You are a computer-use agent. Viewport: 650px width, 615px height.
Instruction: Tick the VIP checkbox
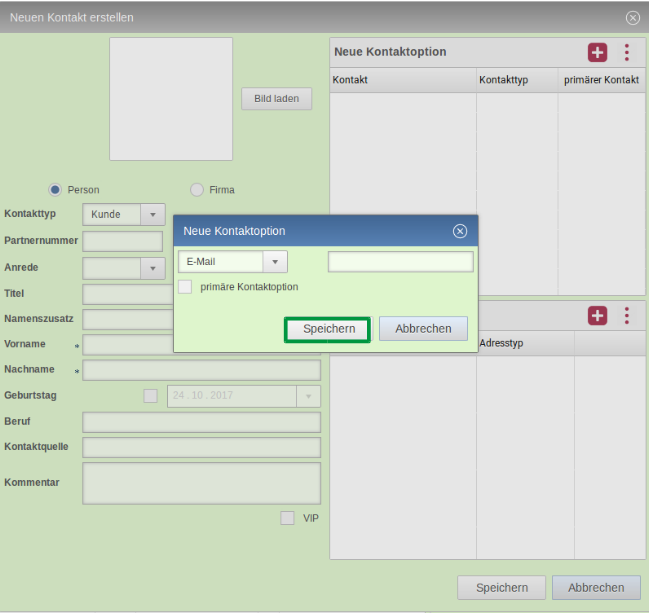[x=287, y=518]
